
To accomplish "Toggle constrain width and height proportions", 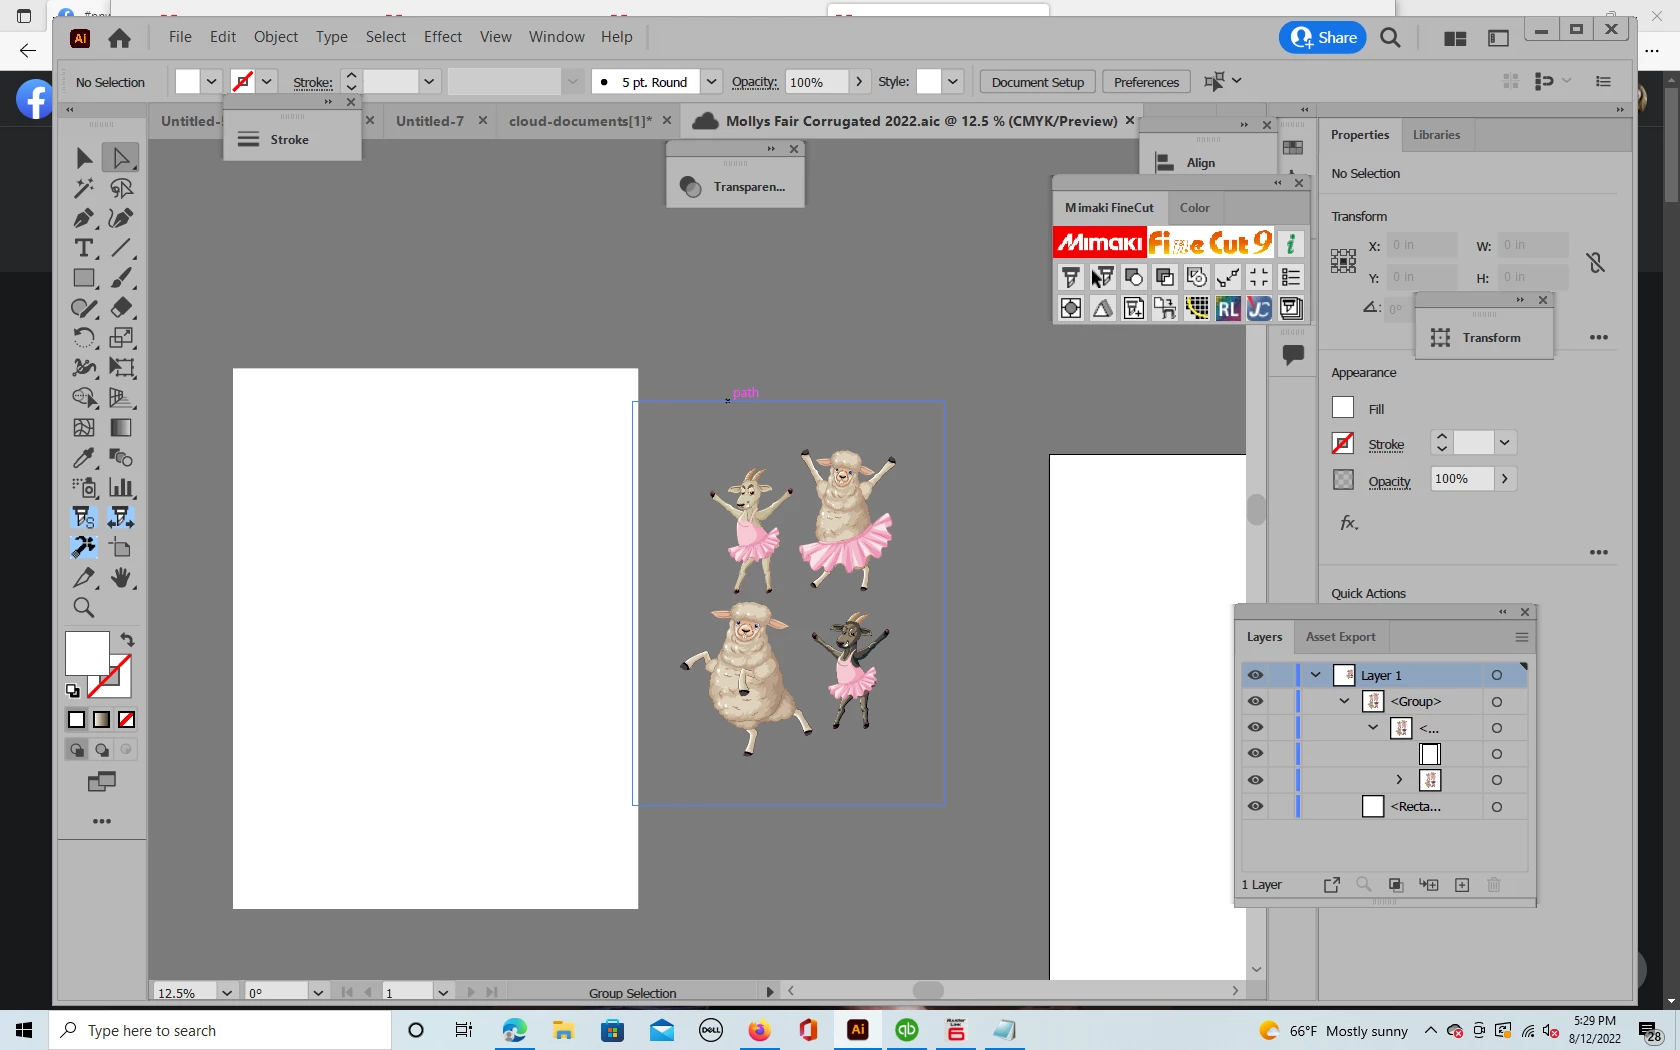I will tap(1596, 262).
